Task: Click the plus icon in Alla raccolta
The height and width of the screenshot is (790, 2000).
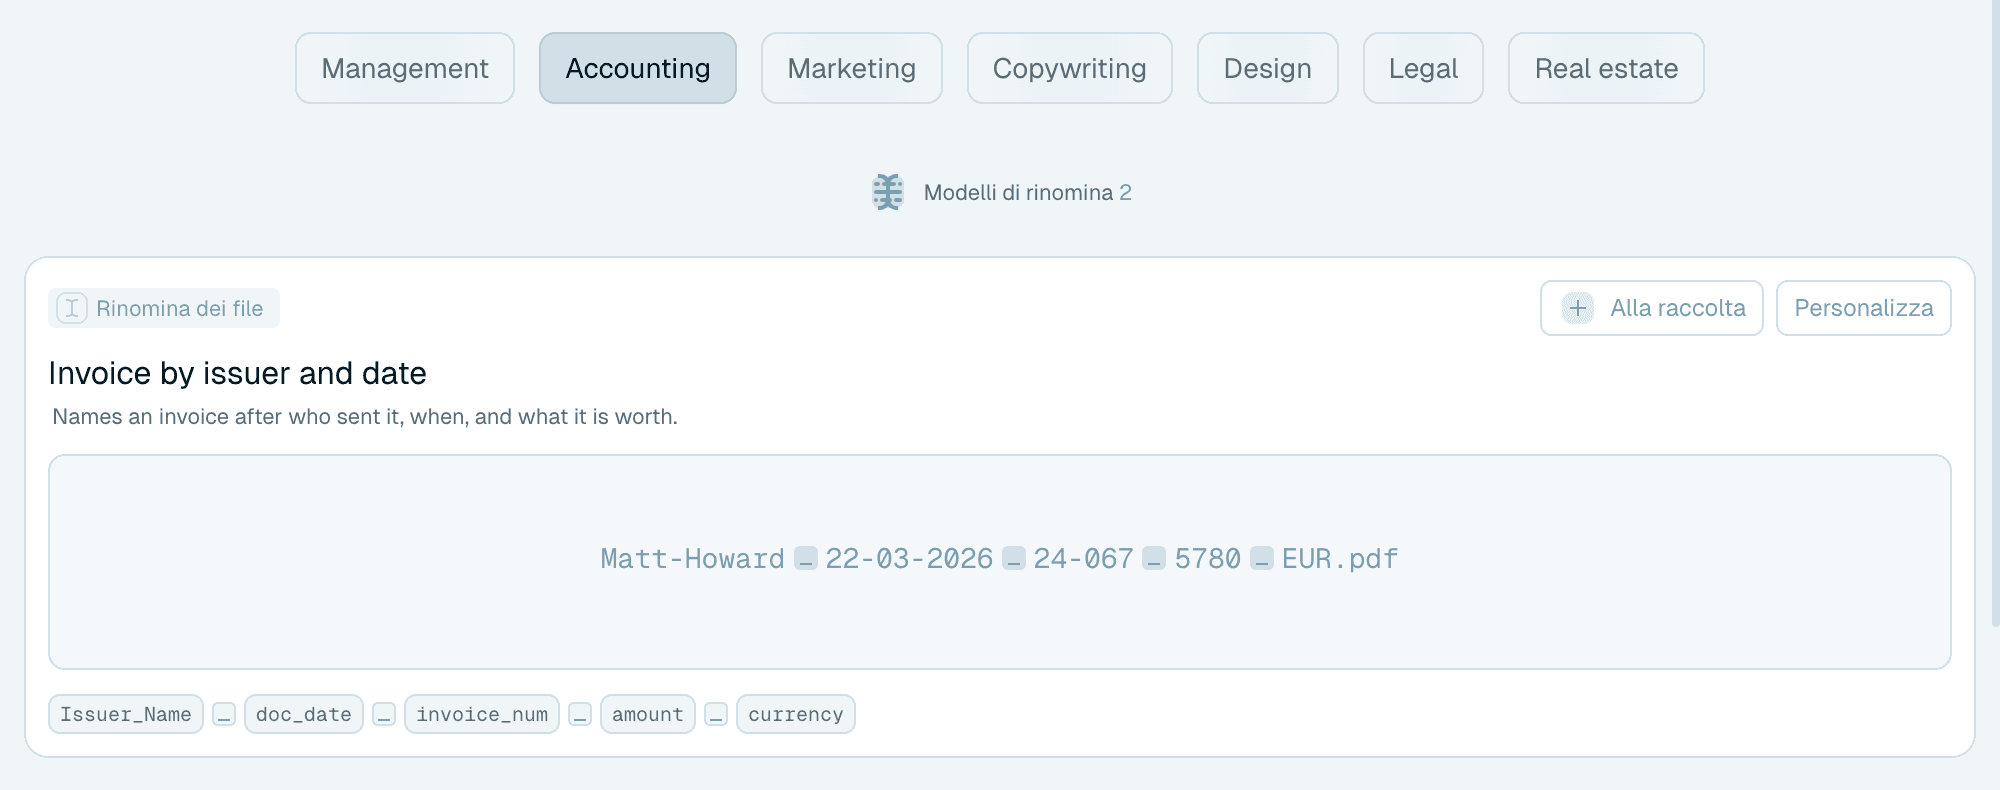Action: tap(1578, 308)
